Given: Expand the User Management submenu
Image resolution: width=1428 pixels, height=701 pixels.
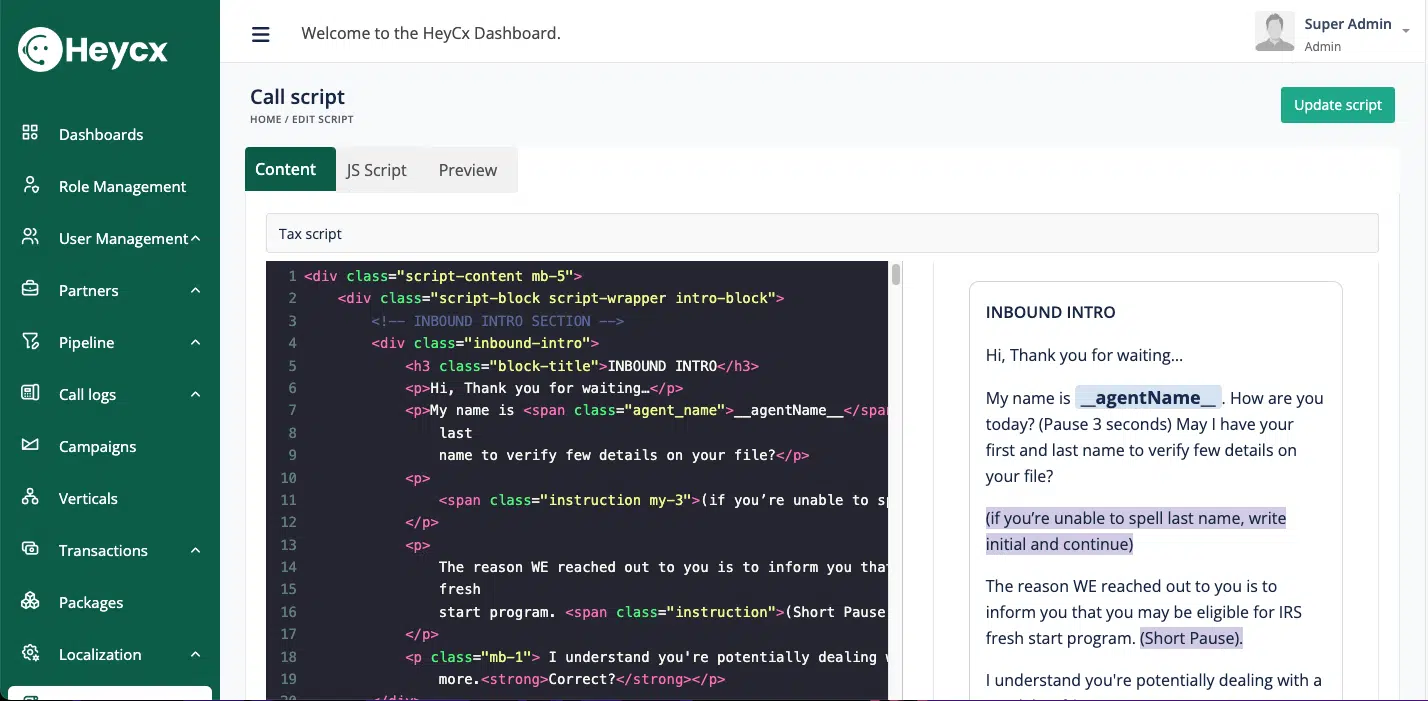Looking at the screenshot, I should [196, 238].
